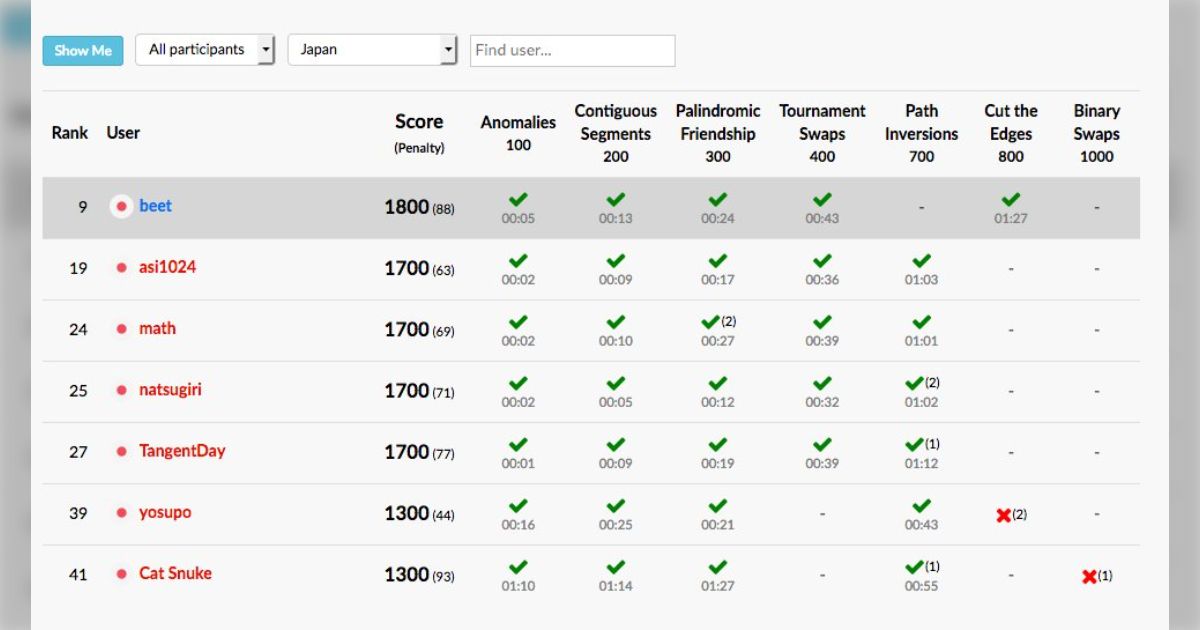The height and width of the screenshot is (630, 1200).
Task: Click natsugiri's Path Inversions green checkmark
Action: (x=914, y=383)
